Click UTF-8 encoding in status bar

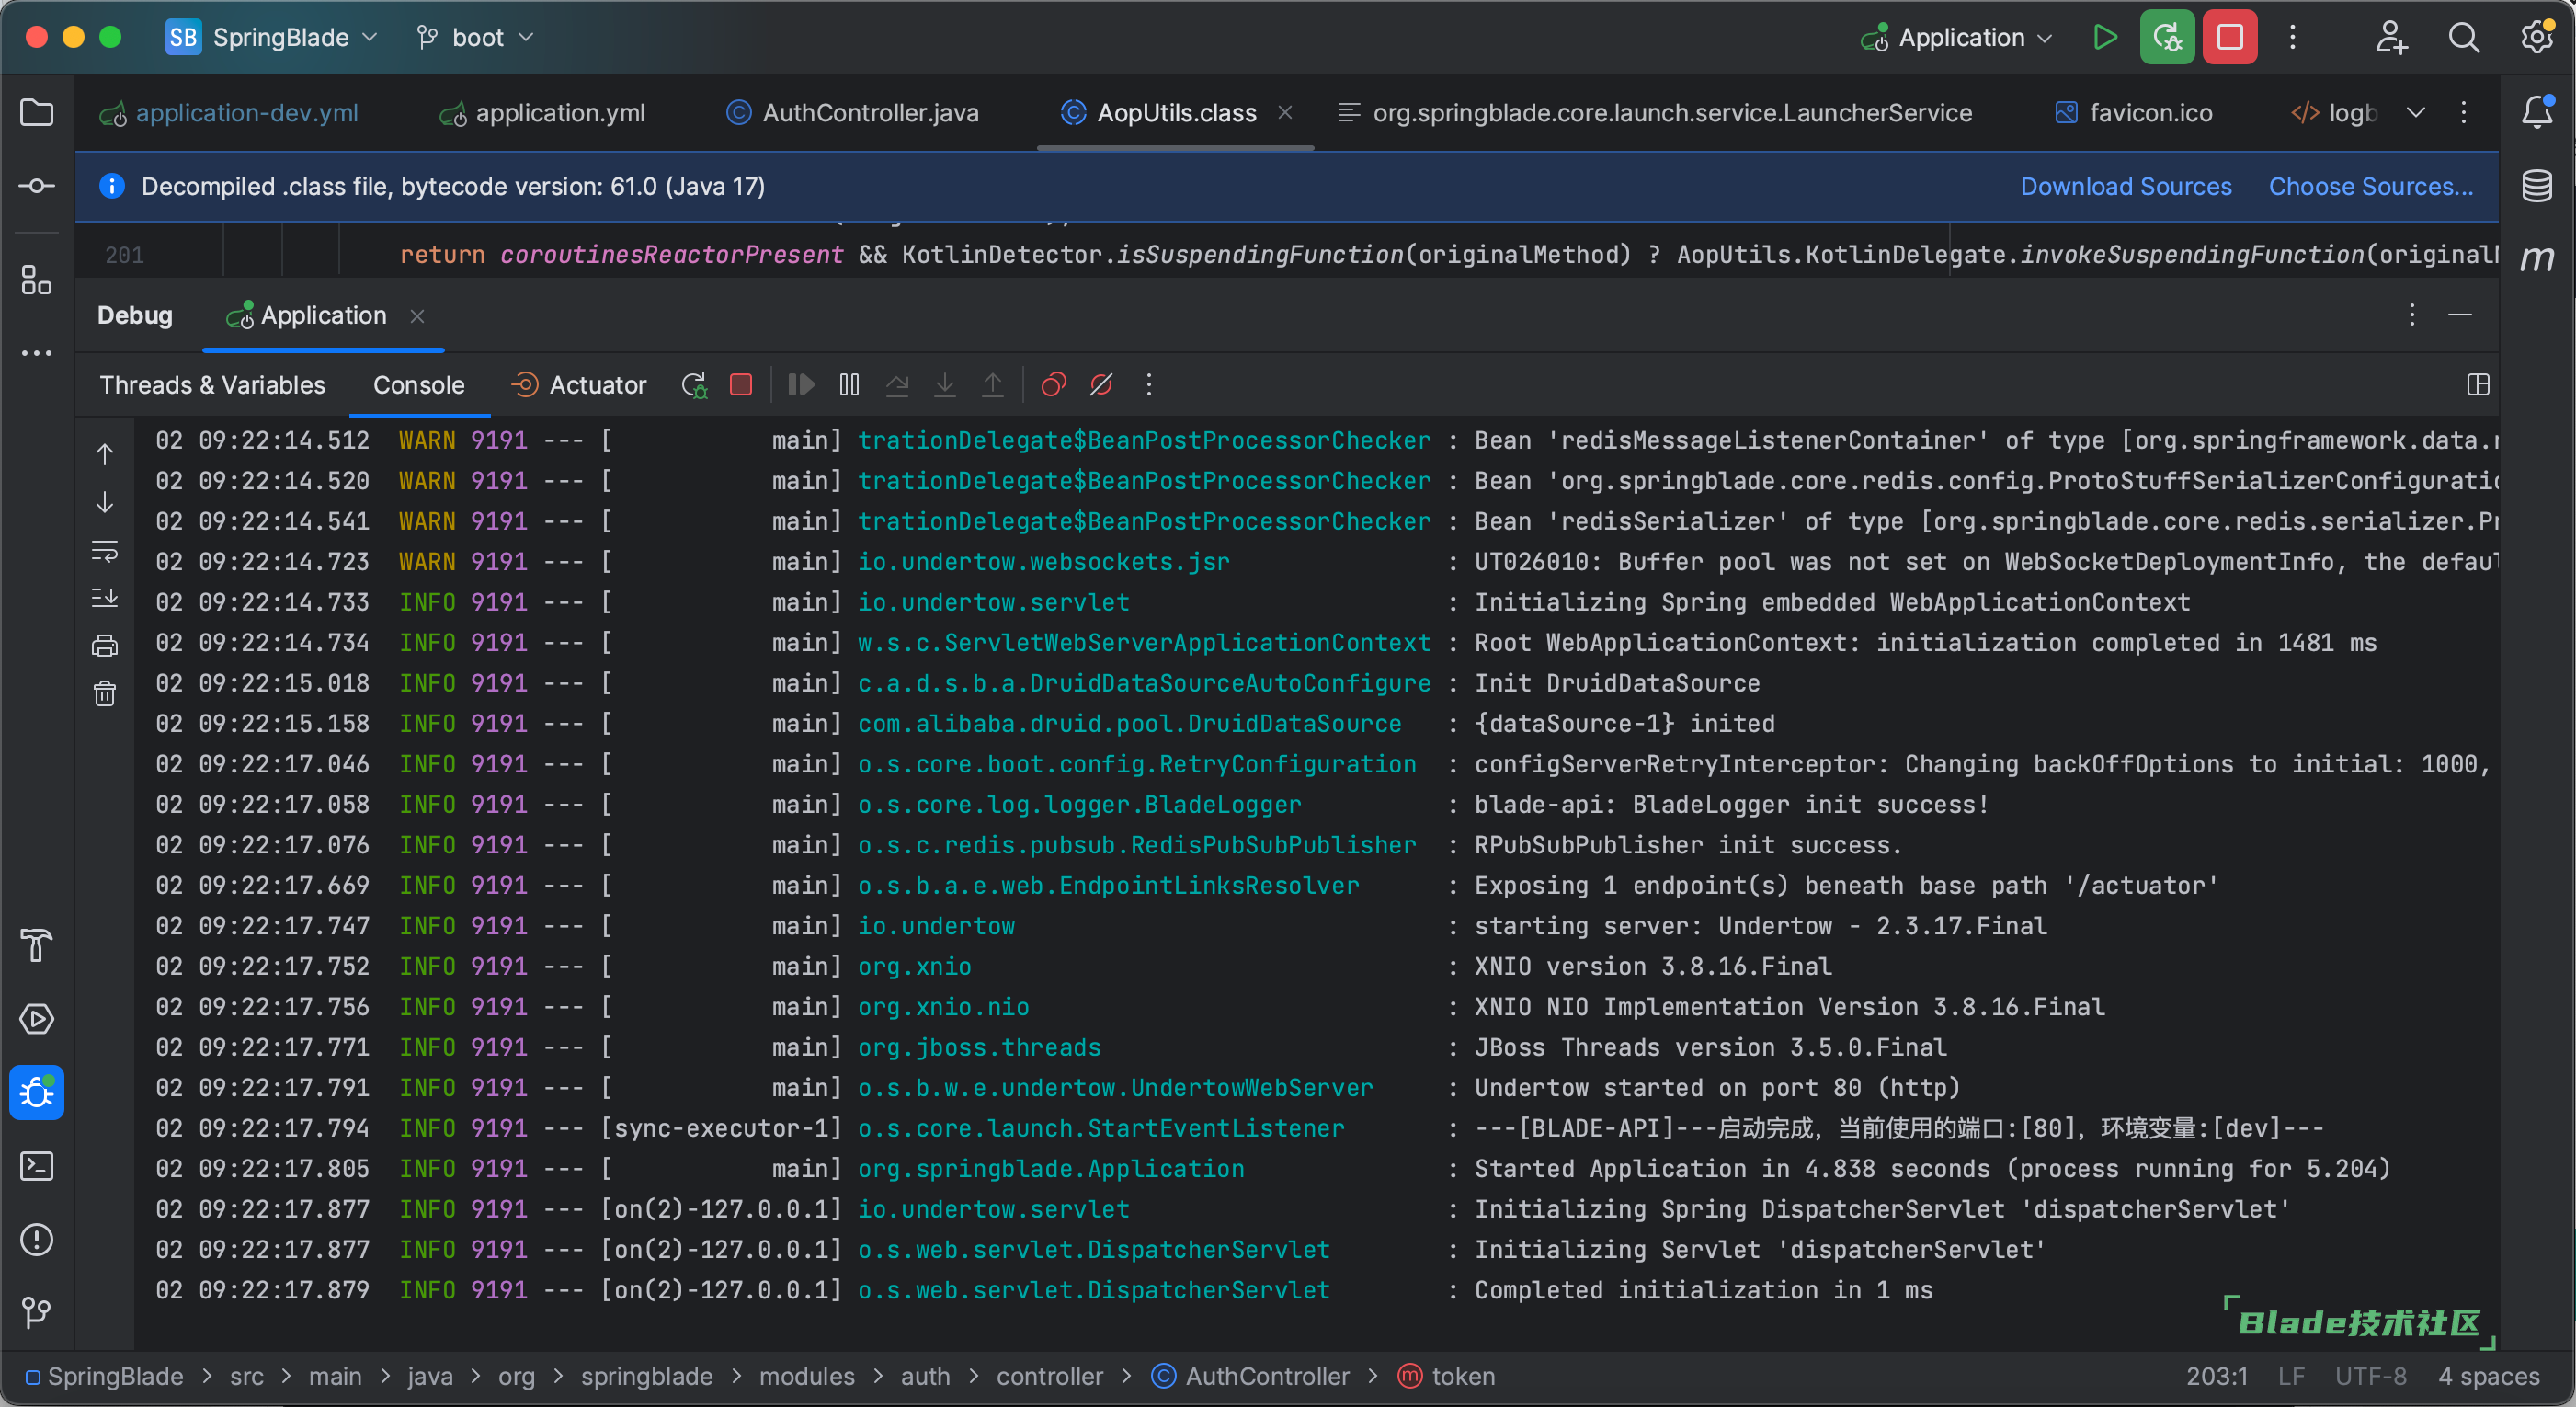click(x=2371, y=1377)
